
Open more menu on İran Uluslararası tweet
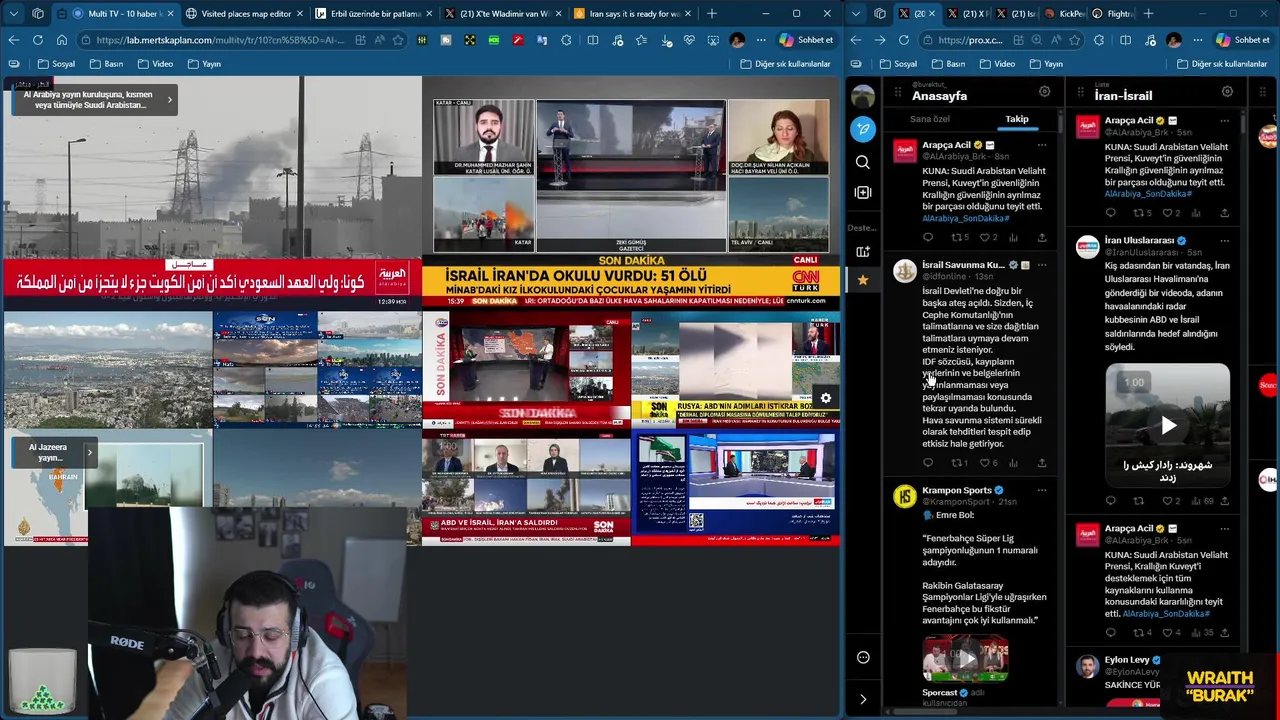pos(1224,241)
